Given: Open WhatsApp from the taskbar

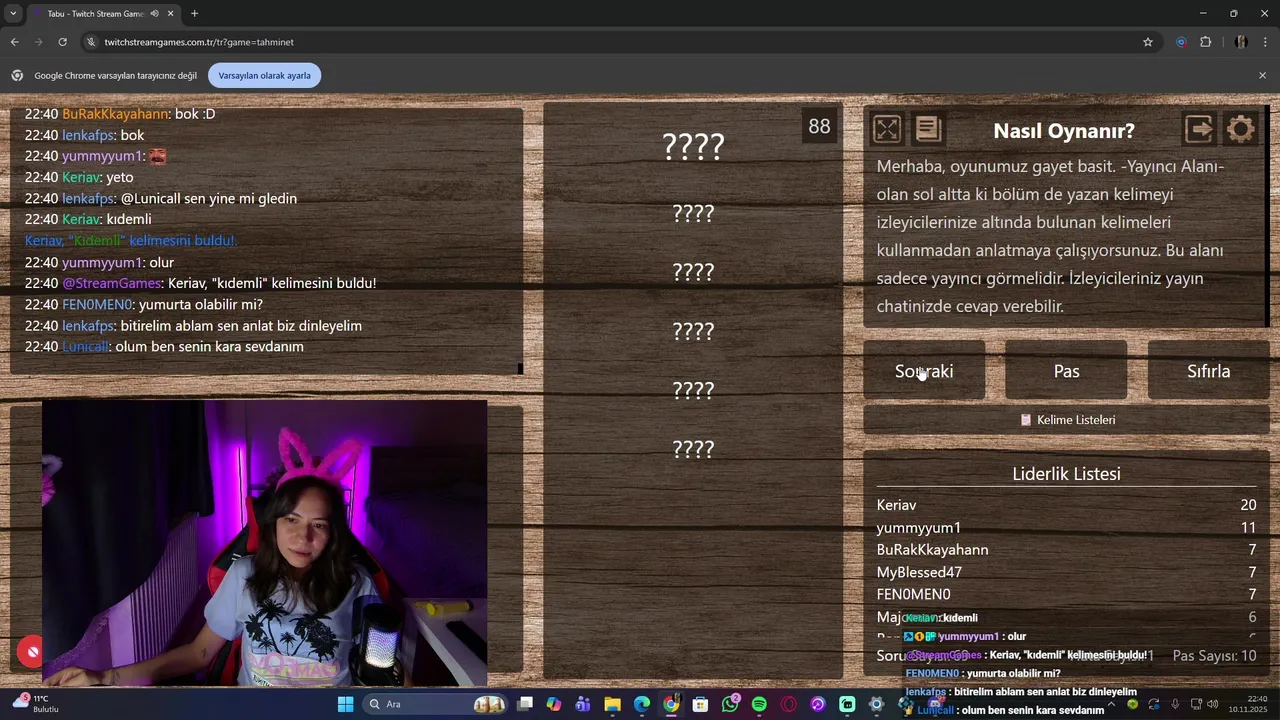Looking at the screenshot, I should tap(730, 704).
